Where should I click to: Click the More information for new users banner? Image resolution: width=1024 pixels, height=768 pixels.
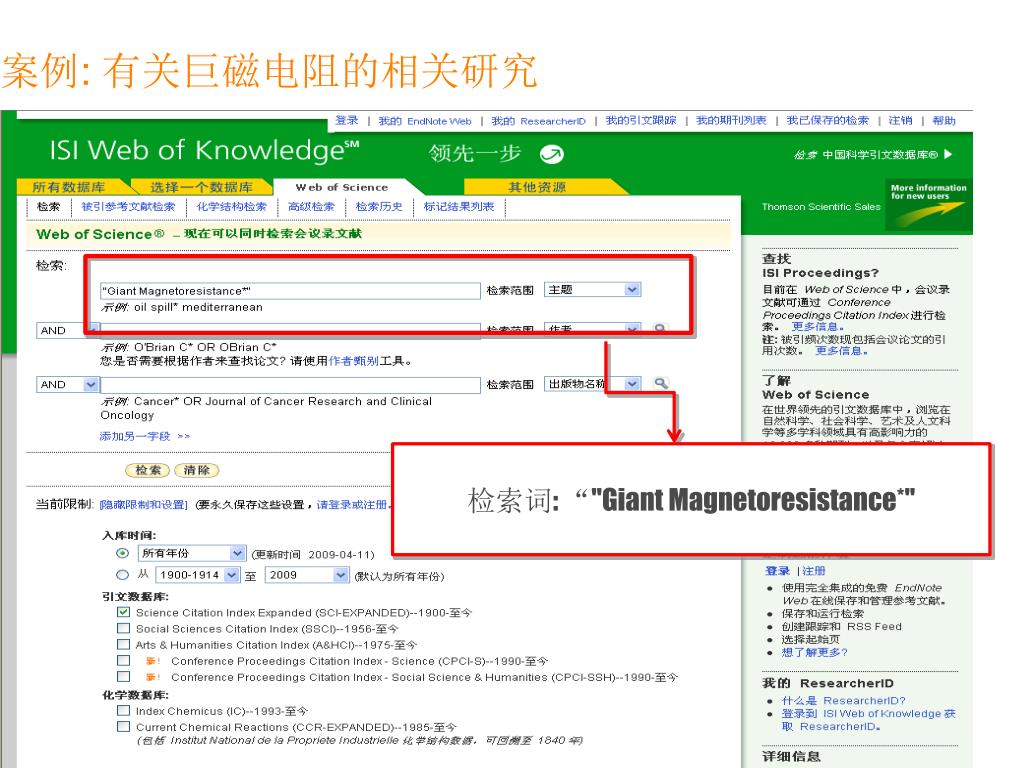click(x=928, y=205)
